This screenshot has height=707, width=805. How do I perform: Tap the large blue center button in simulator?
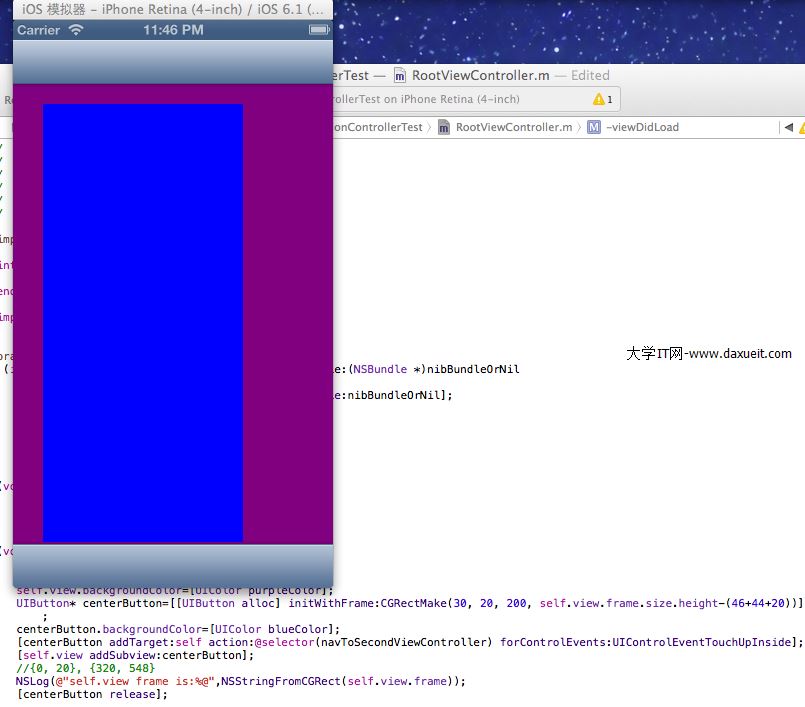point(143,322)
